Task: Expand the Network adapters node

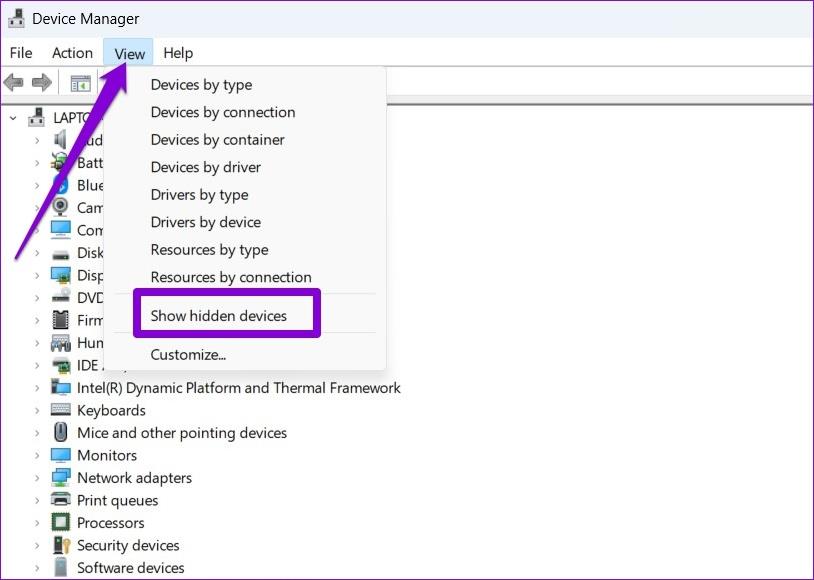Action: (x=36, y=478)
